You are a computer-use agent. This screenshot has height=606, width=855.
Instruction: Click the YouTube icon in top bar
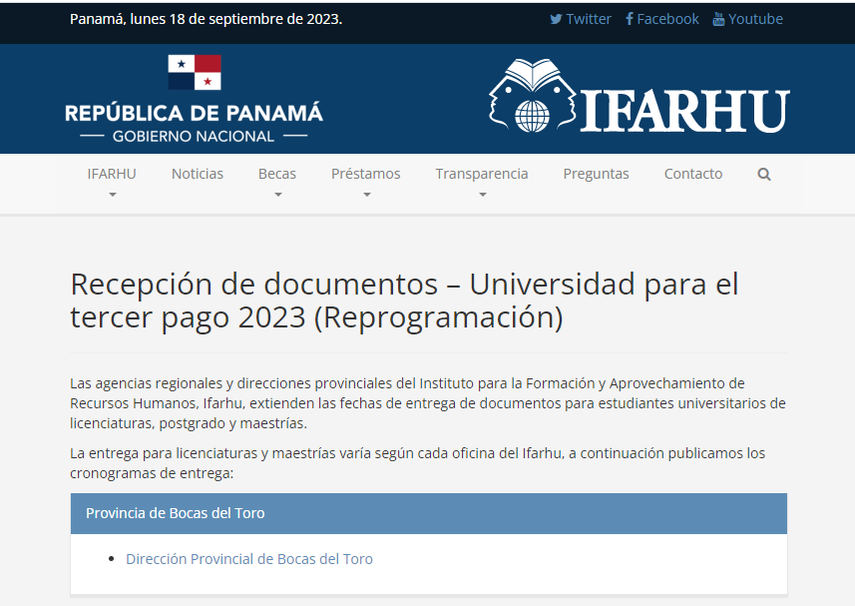click(x=718, y=19)
